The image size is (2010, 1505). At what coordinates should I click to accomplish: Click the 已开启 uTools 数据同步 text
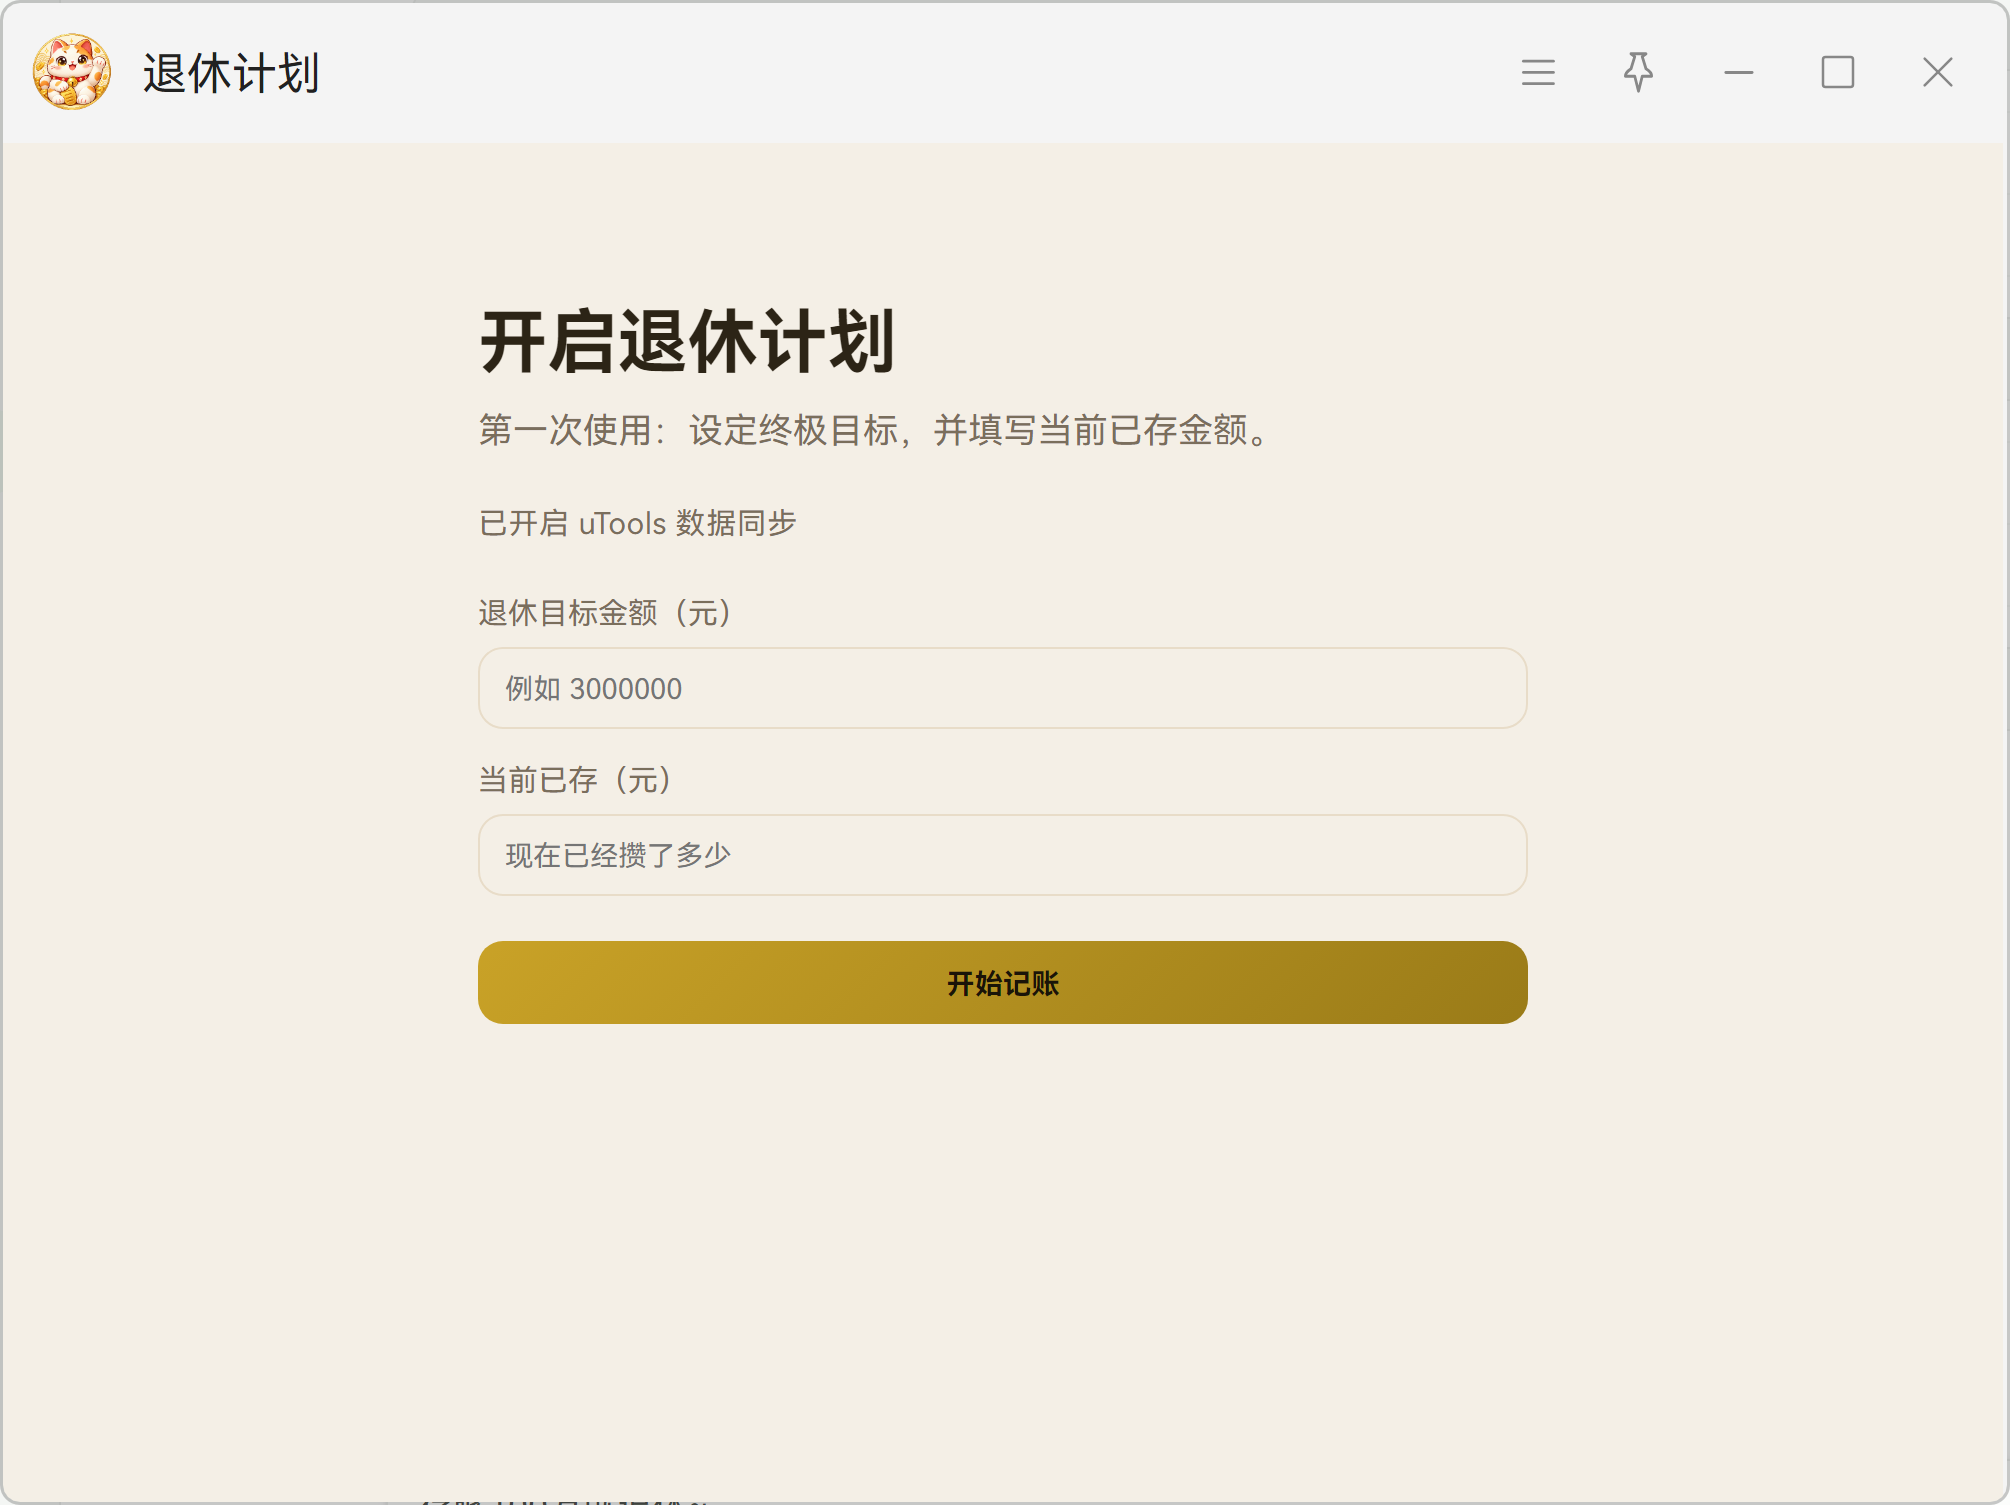(638, 523)
